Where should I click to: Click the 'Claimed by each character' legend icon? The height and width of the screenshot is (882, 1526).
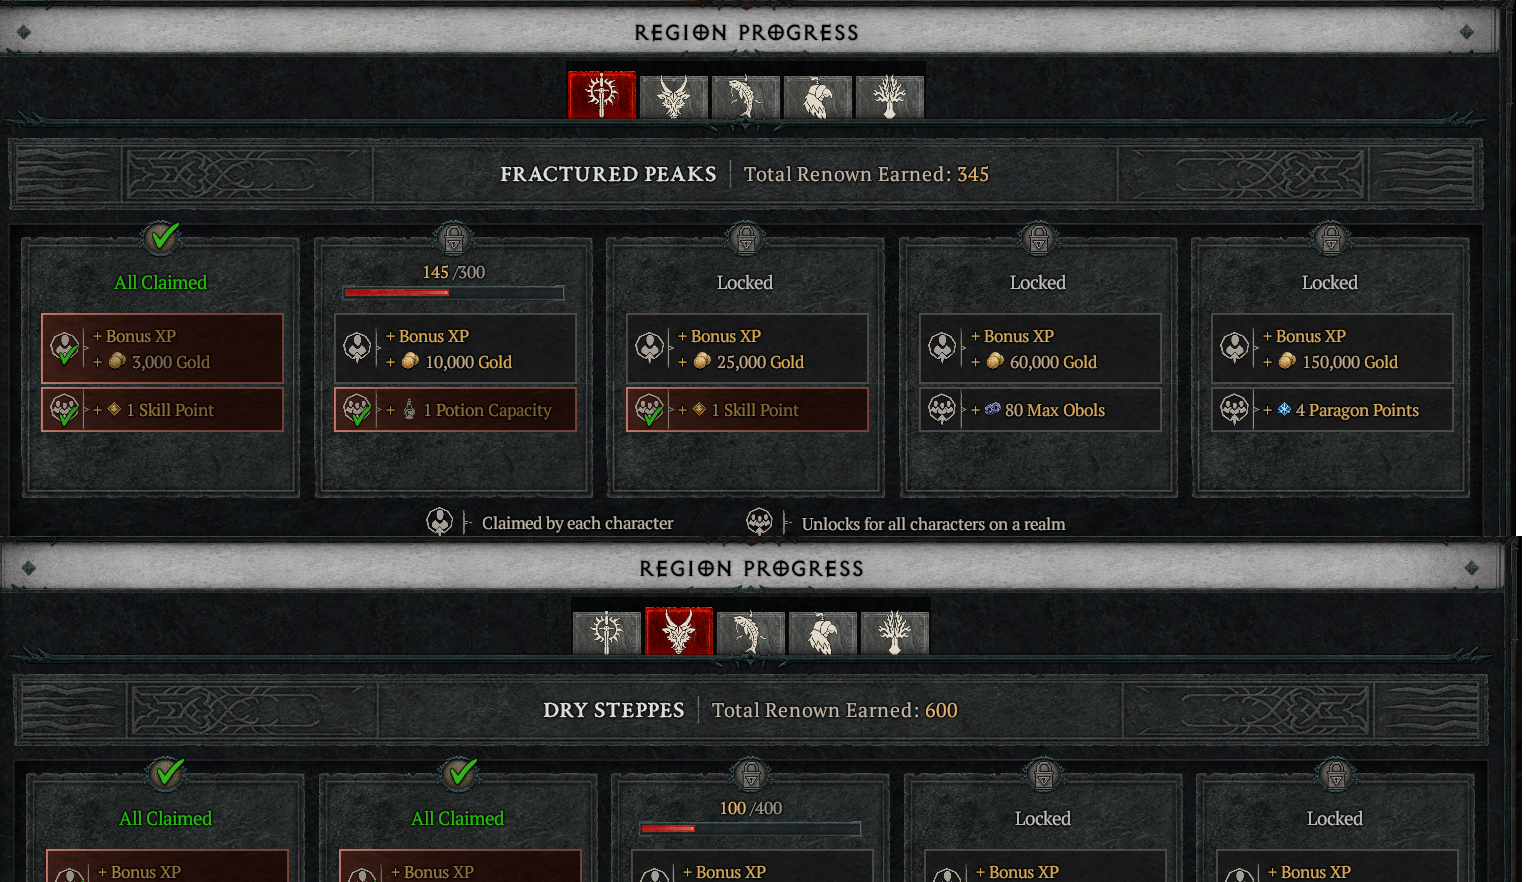pos(440,522)
